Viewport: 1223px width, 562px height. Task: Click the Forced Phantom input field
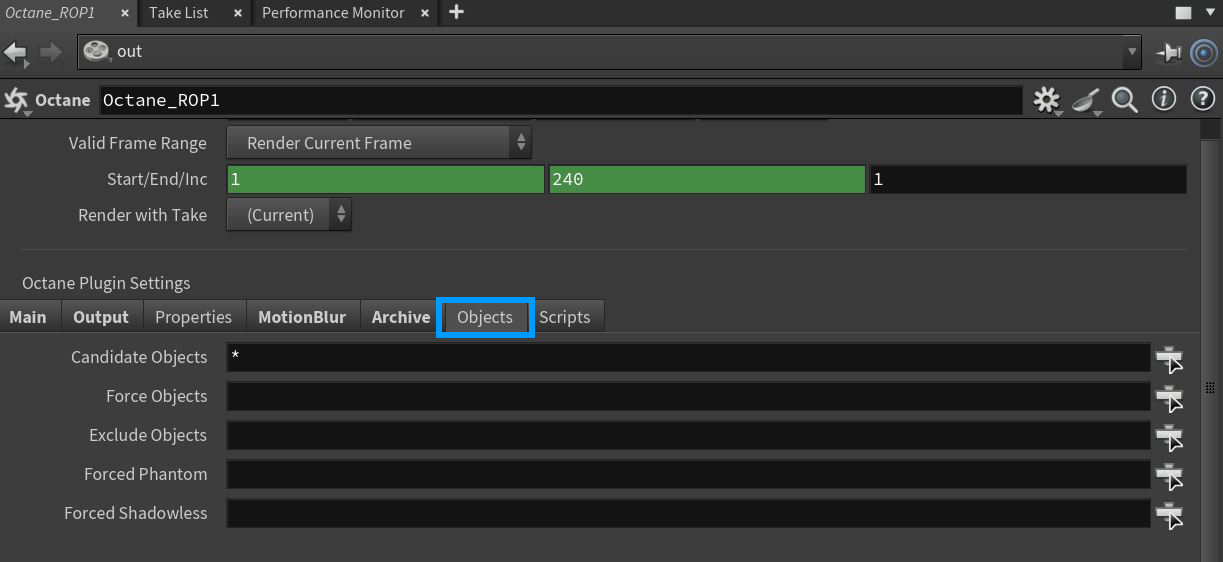click(x=689, y=475)
